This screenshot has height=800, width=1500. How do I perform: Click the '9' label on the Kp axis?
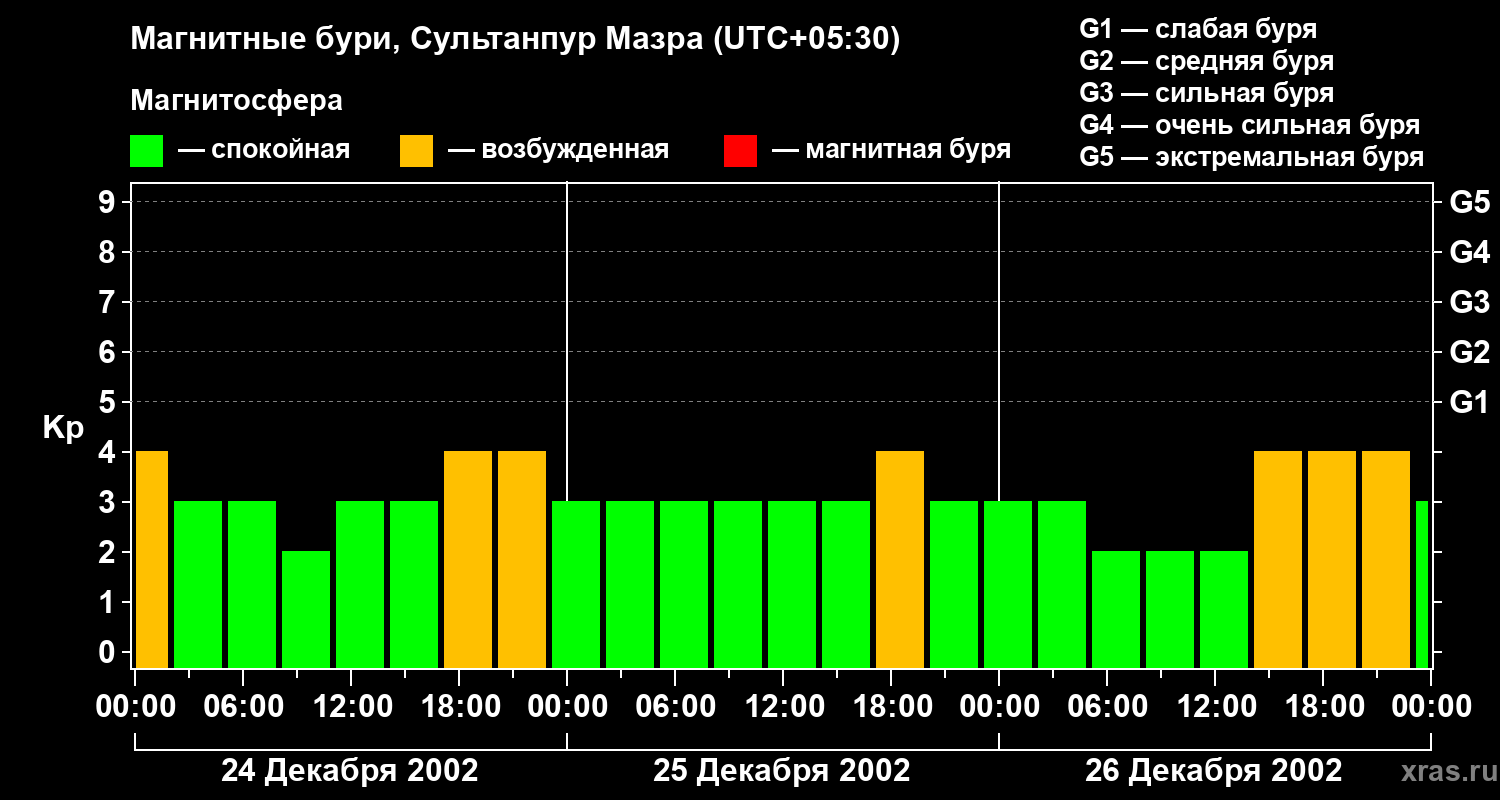coord(109,202)
